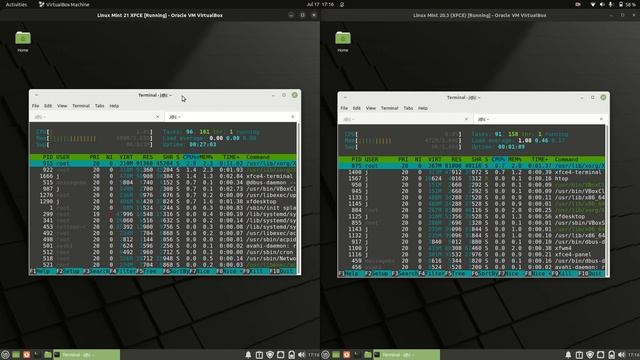Click the microphone icon in host top bar
640x360 pixels.
pos(611,4)
